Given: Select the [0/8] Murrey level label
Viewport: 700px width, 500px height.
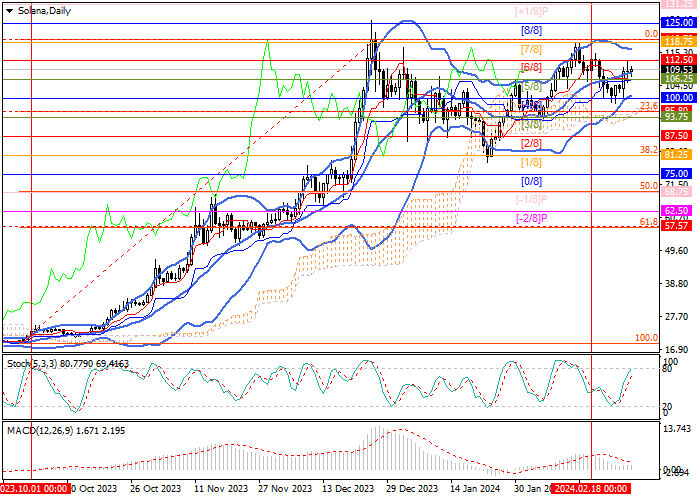Looking at the screenshot, I should coord(531,182).
